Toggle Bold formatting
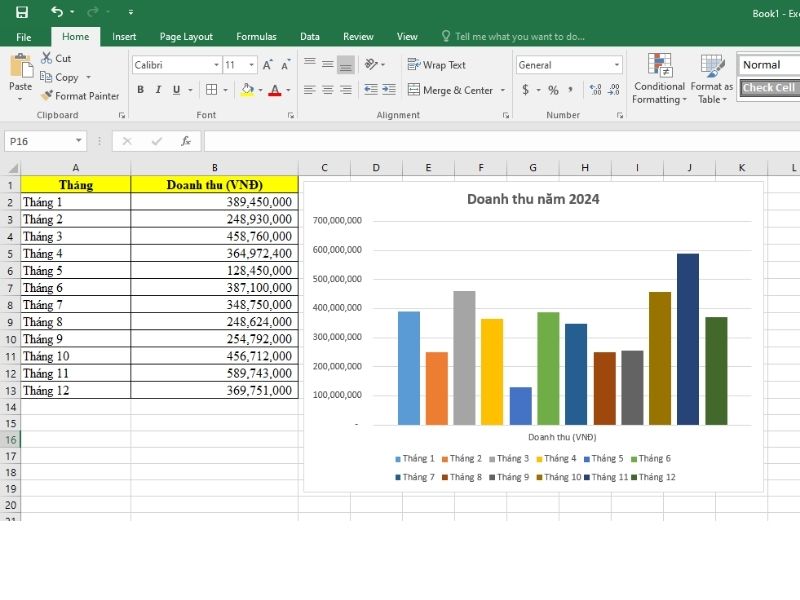The width and height of the screenshot is (800, 600). click(141, 90)
